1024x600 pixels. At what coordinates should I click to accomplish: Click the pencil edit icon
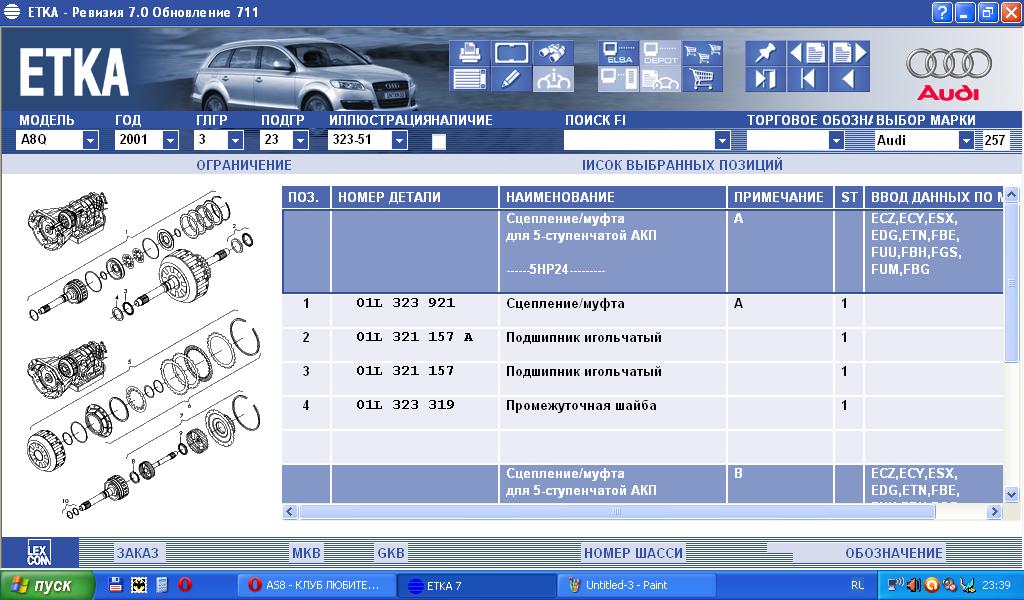coord(510,79)
